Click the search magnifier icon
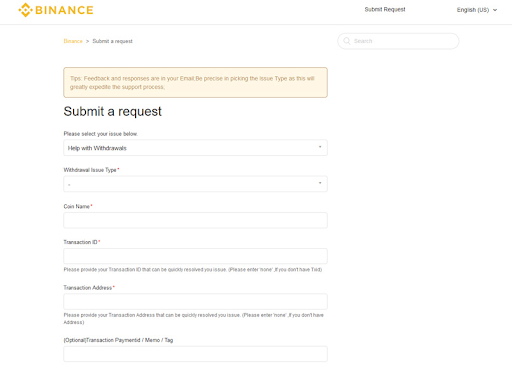The image size is (512, 371). pyautogui.click(x=347, y=41)
